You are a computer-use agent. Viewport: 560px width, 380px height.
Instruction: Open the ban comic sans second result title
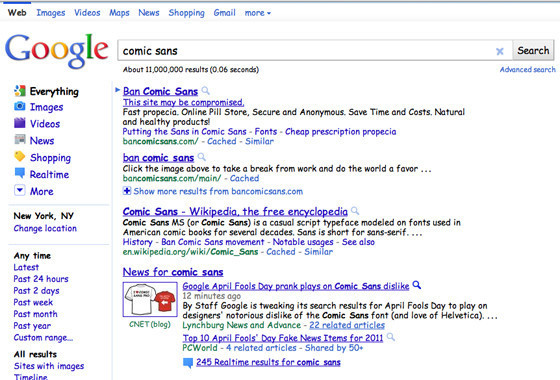[158, 158]
